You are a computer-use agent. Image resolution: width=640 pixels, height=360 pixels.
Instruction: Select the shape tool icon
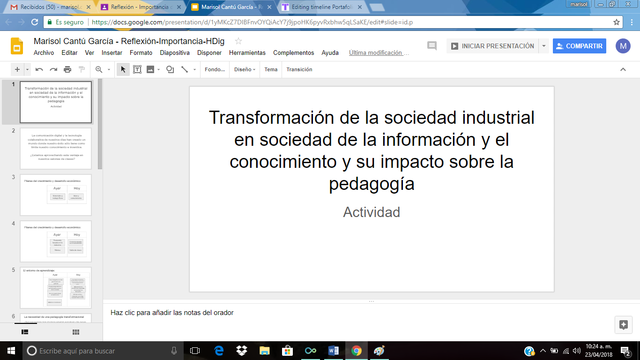170,69
